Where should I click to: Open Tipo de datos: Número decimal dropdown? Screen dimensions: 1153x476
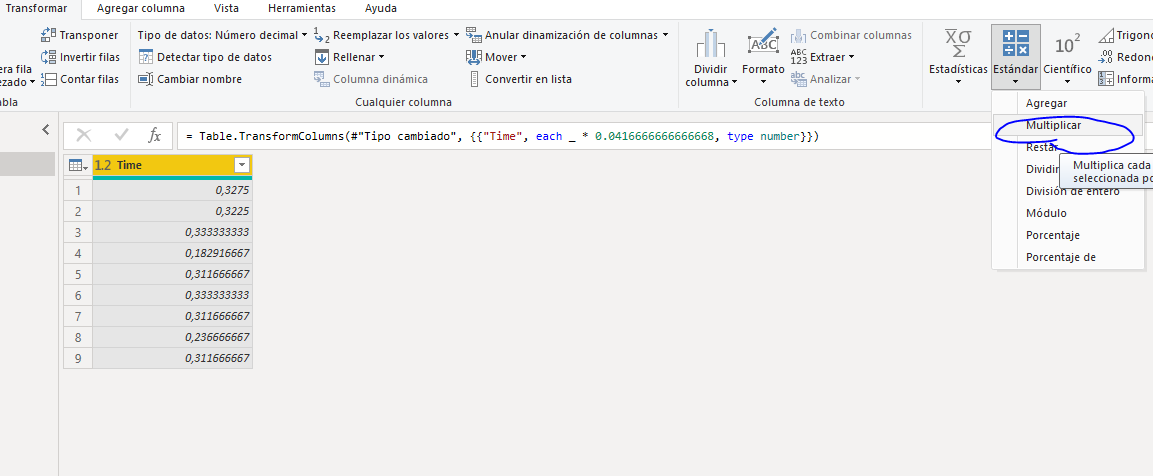tap(223, 35)
